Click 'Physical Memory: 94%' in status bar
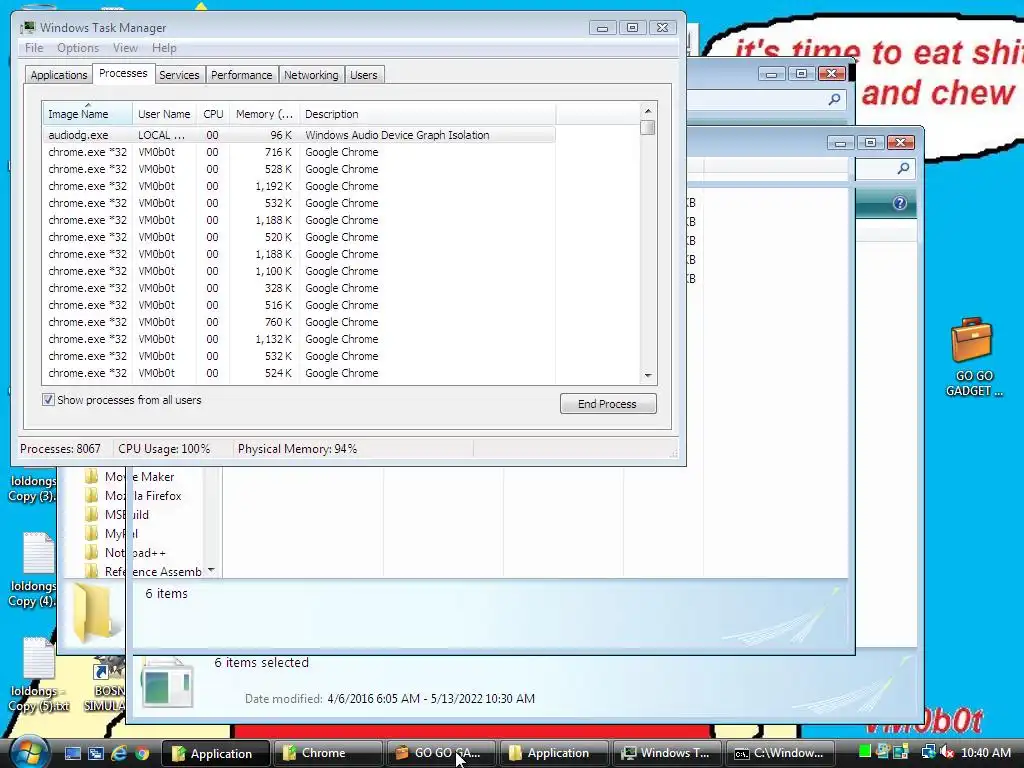 (297, 449)
